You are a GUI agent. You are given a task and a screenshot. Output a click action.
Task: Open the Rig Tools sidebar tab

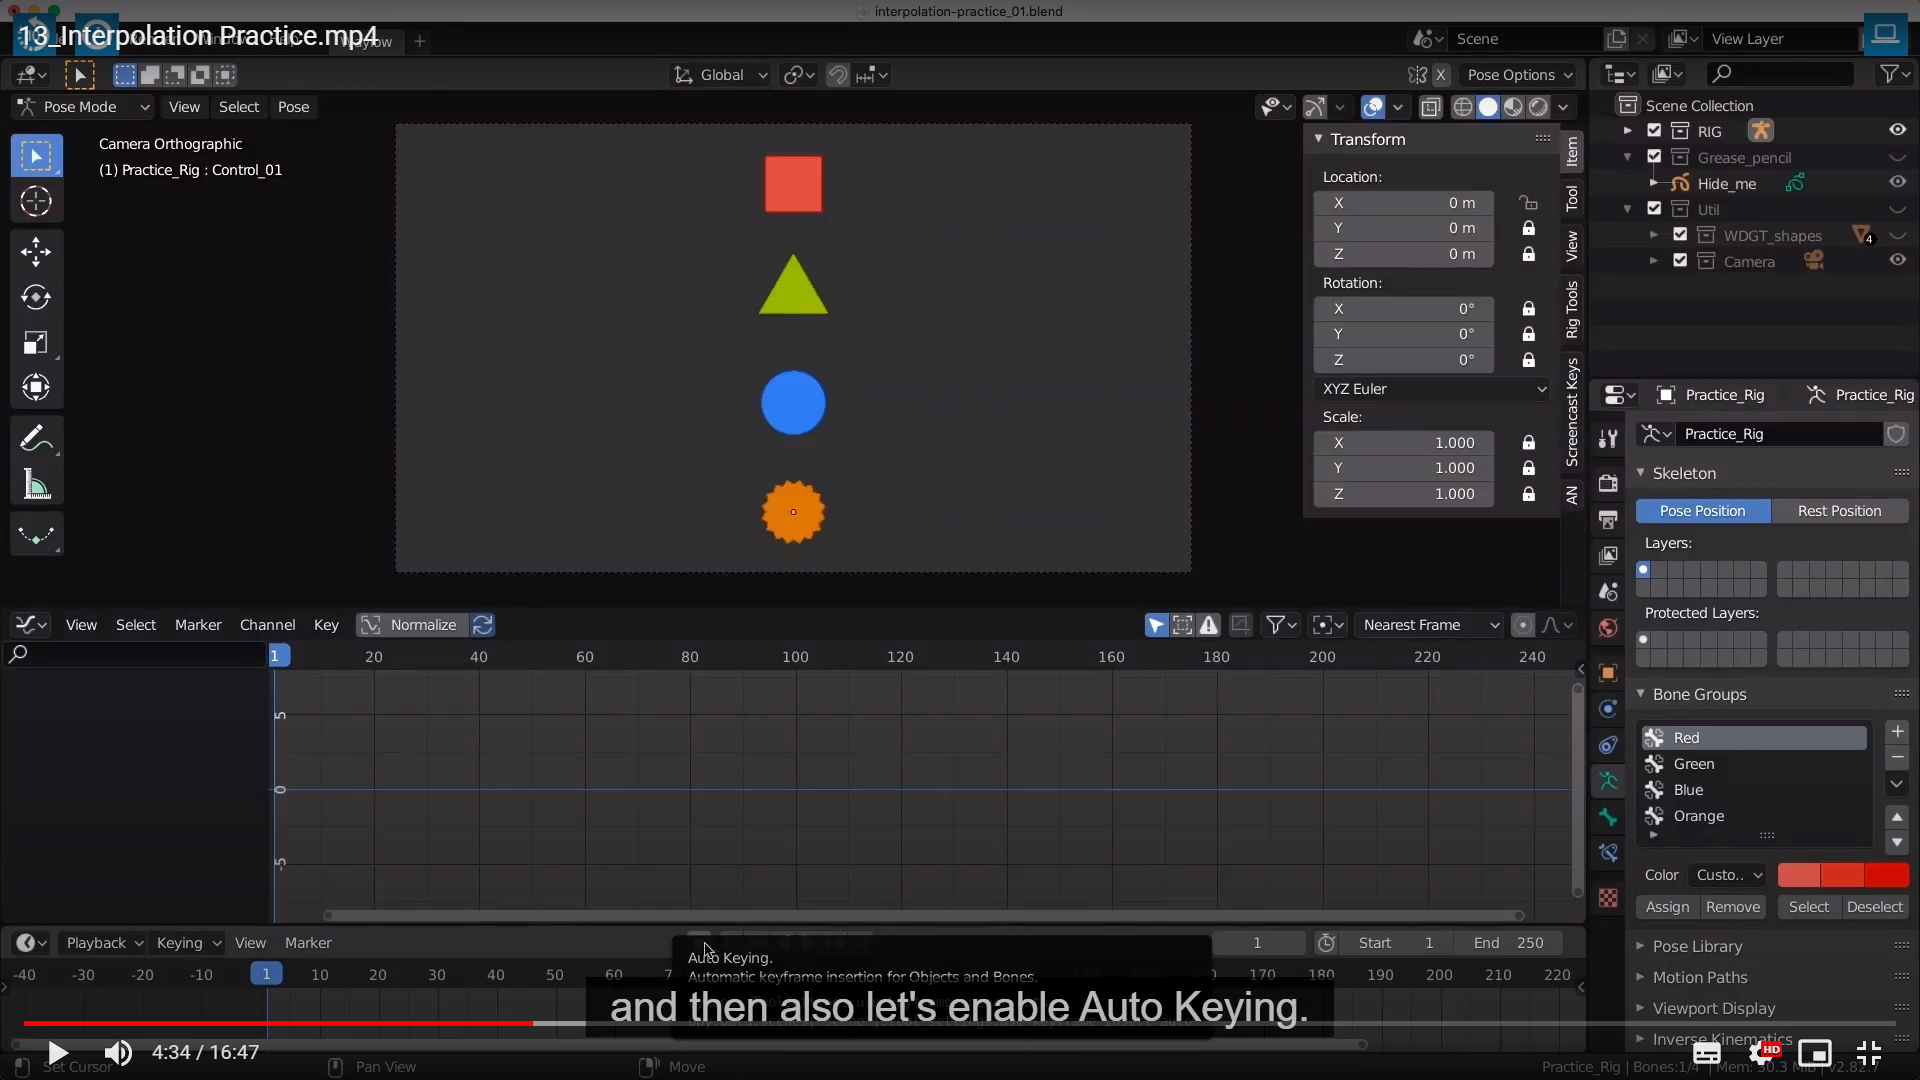point(1572,309)
